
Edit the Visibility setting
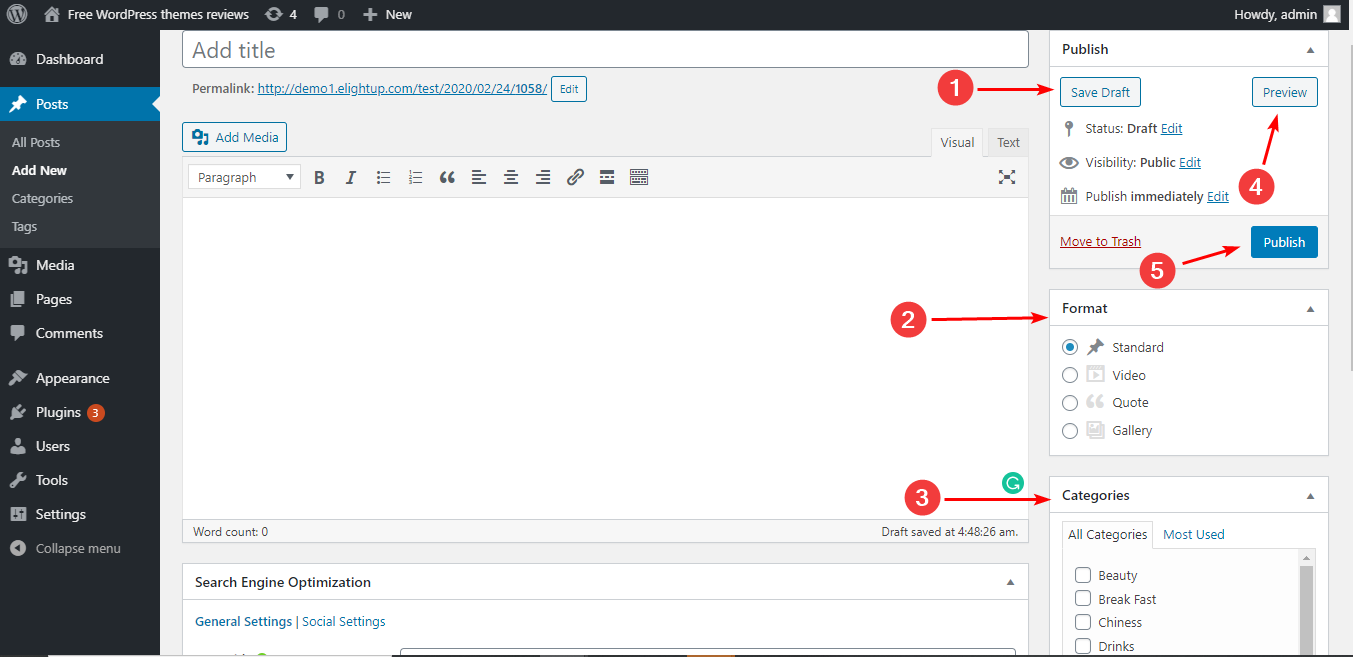coord(1190,162)
